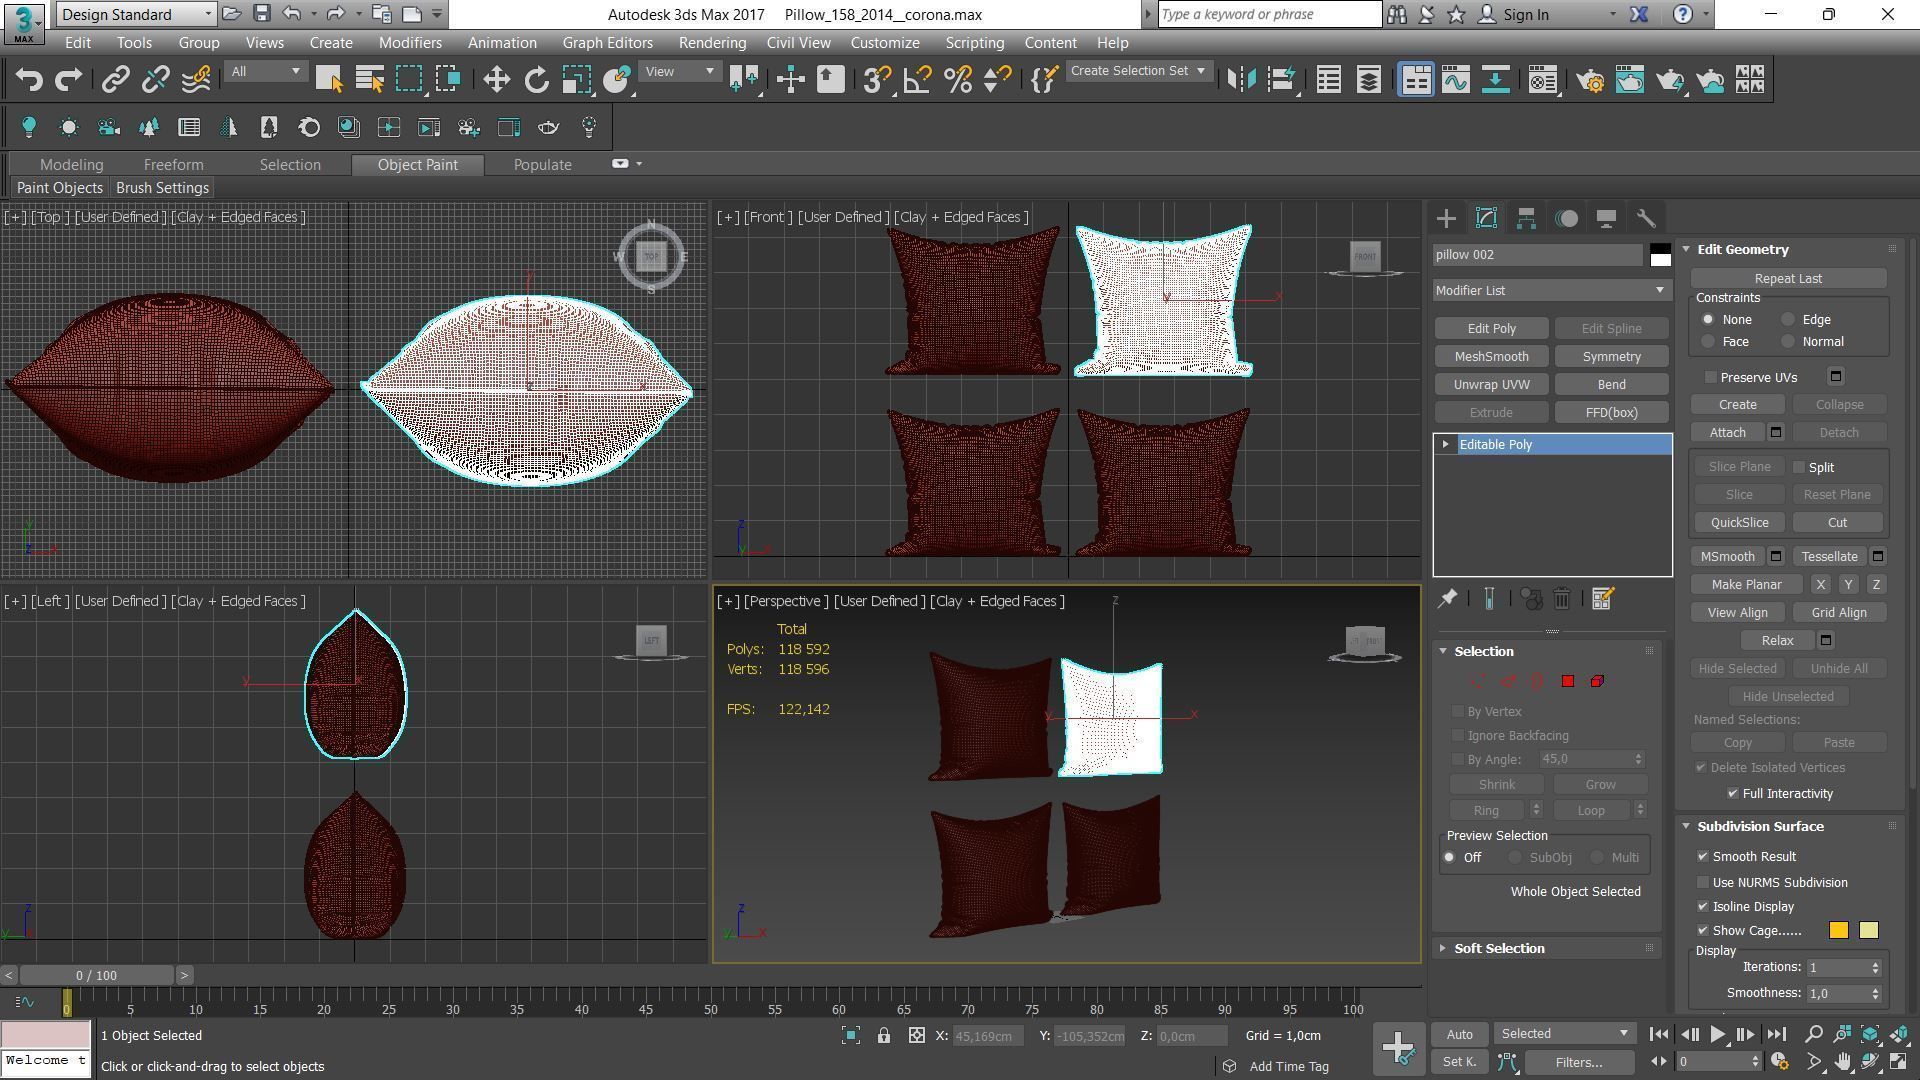Click Play Animation button

(x=1717, y=1035)
